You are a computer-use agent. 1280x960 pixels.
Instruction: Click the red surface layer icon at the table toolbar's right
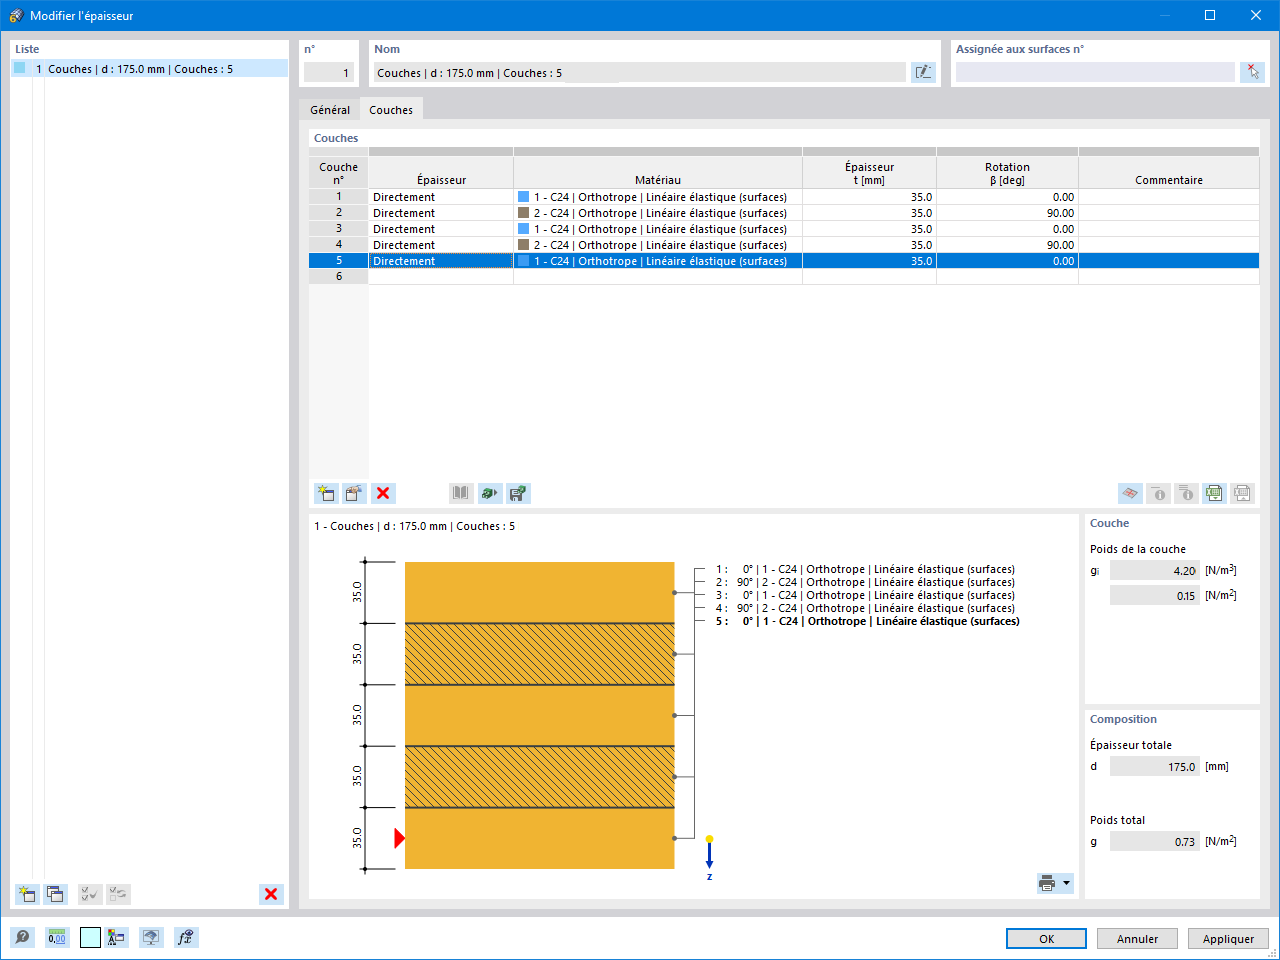[x=1130, y=493]
